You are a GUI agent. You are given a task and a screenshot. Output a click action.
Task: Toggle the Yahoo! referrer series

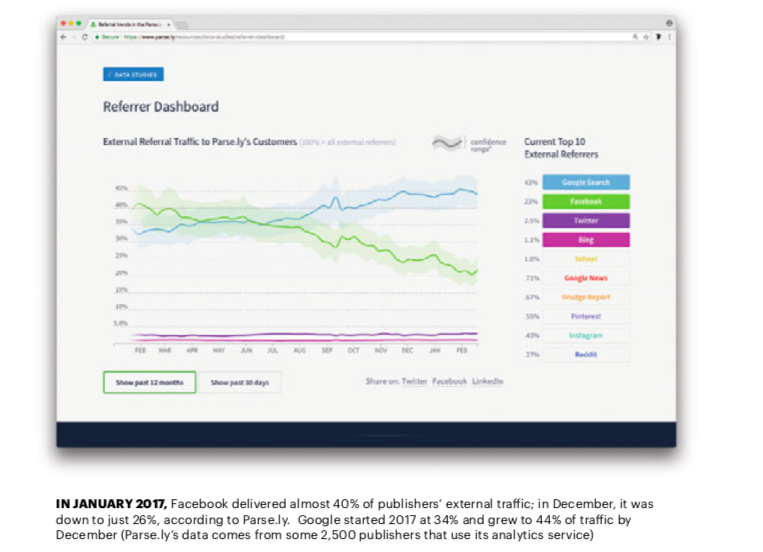pos(586,259)
